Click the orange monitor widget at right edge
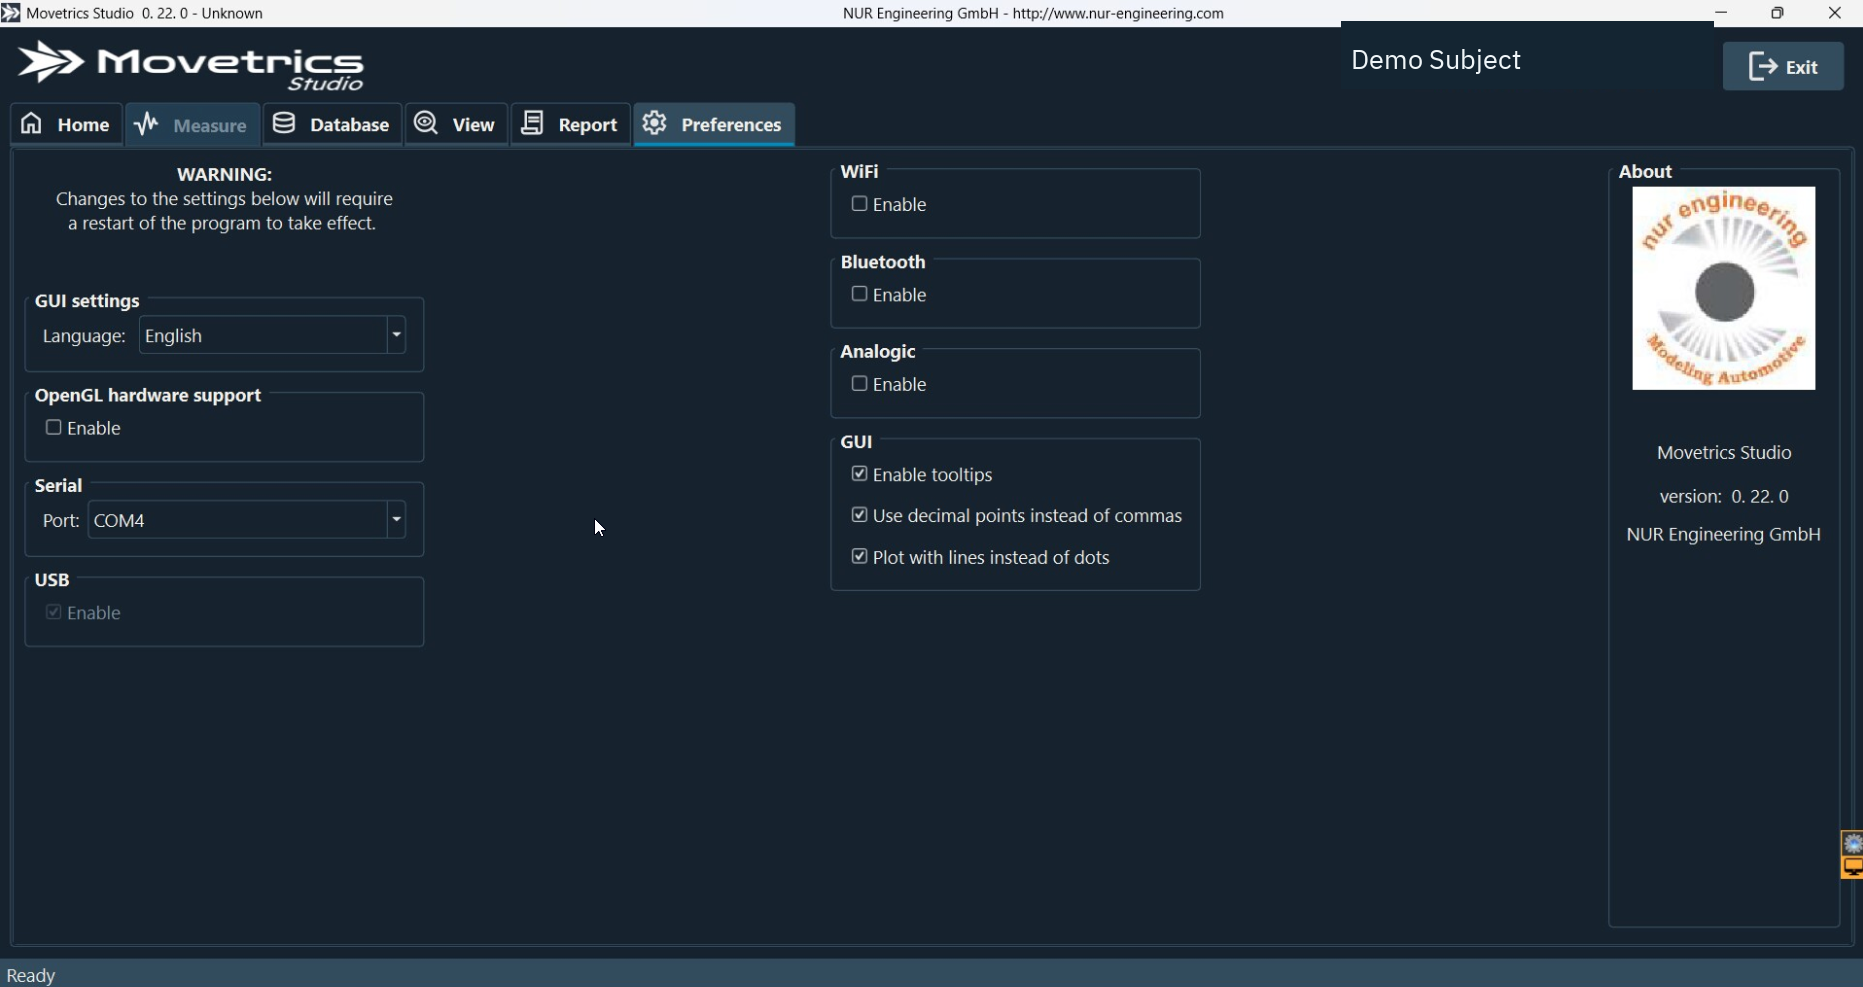This screenshot has width=1863, height=987. (x=1853, y=867)
